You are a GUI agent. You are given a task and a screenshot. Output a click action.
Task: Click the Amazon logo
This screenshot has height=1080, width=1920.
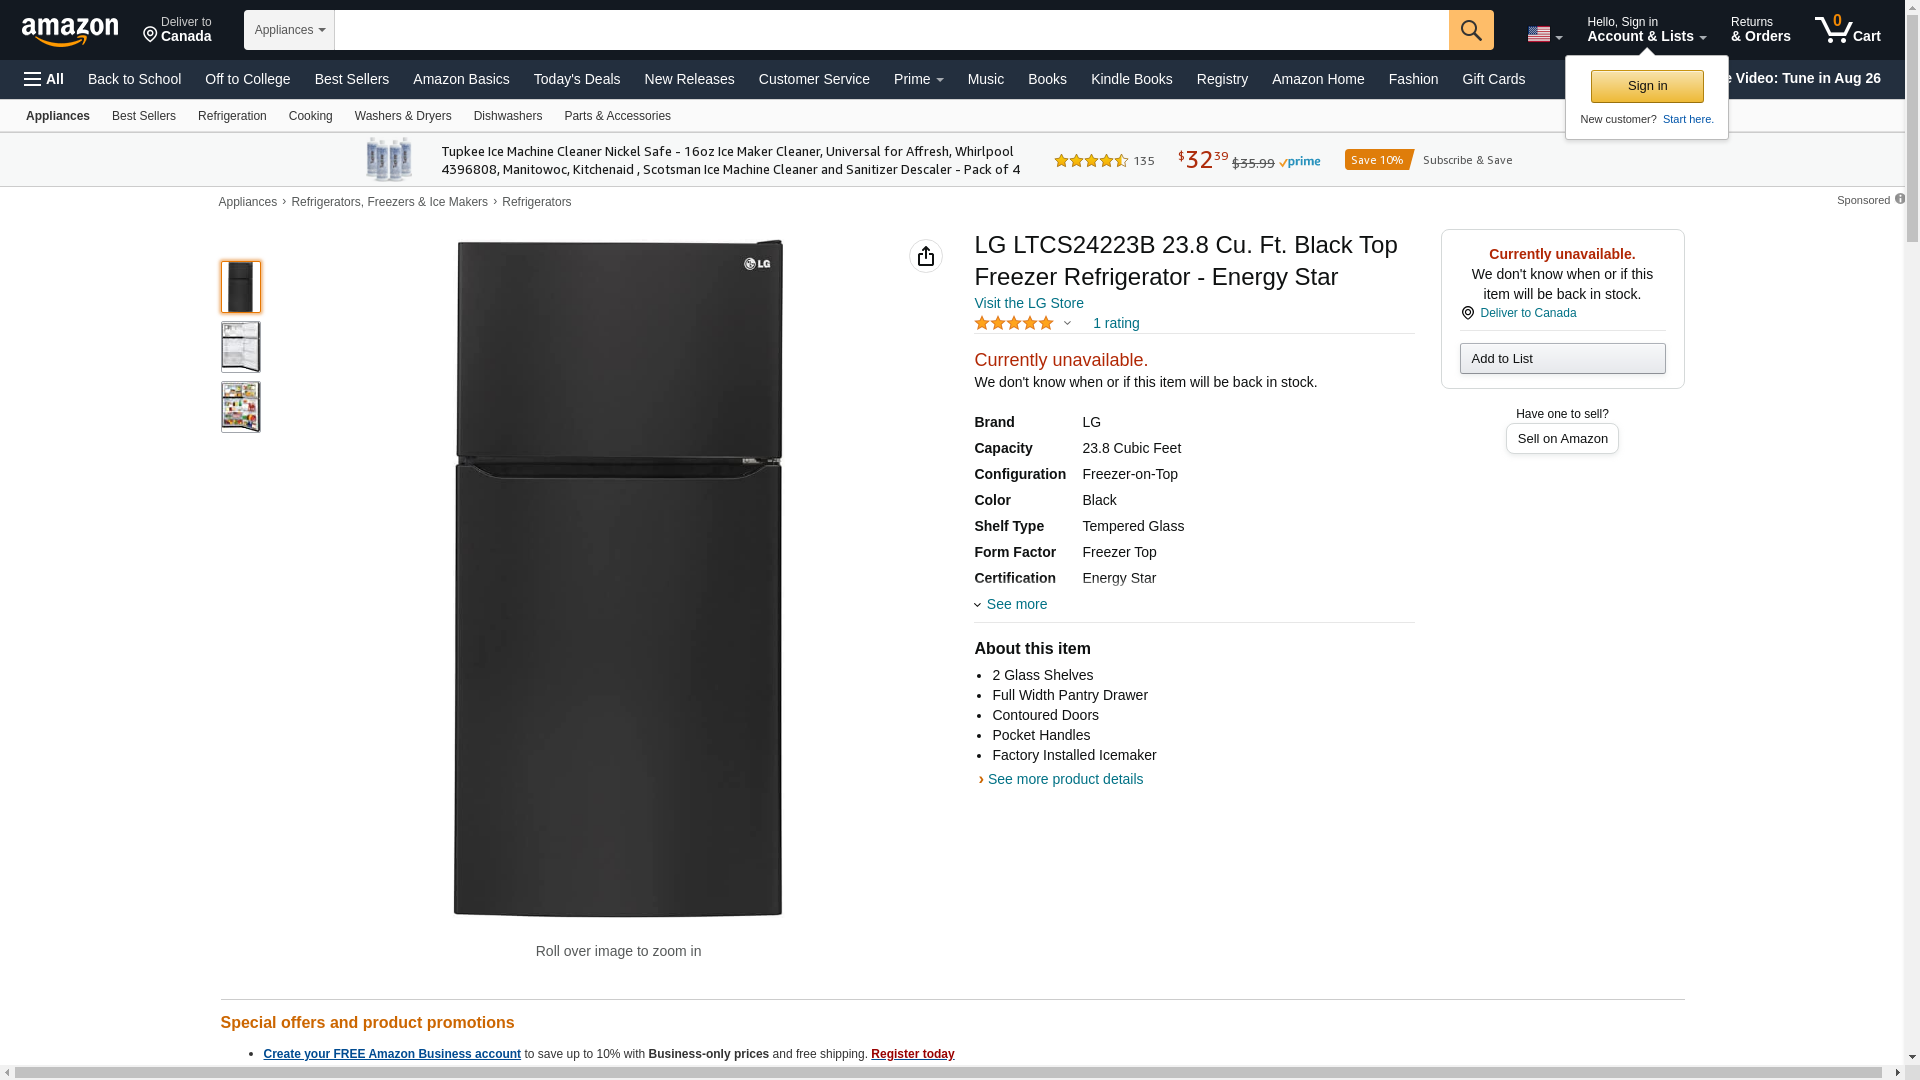pyautogui.click(x=70, y=32)
